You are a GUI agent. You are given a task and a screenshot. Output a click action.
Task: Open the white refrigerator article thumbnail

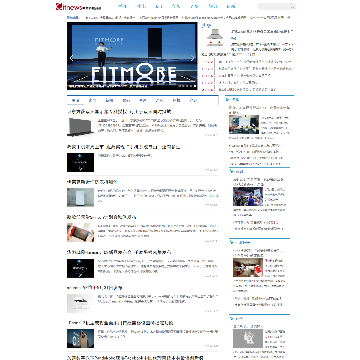(x=80, y=197)
